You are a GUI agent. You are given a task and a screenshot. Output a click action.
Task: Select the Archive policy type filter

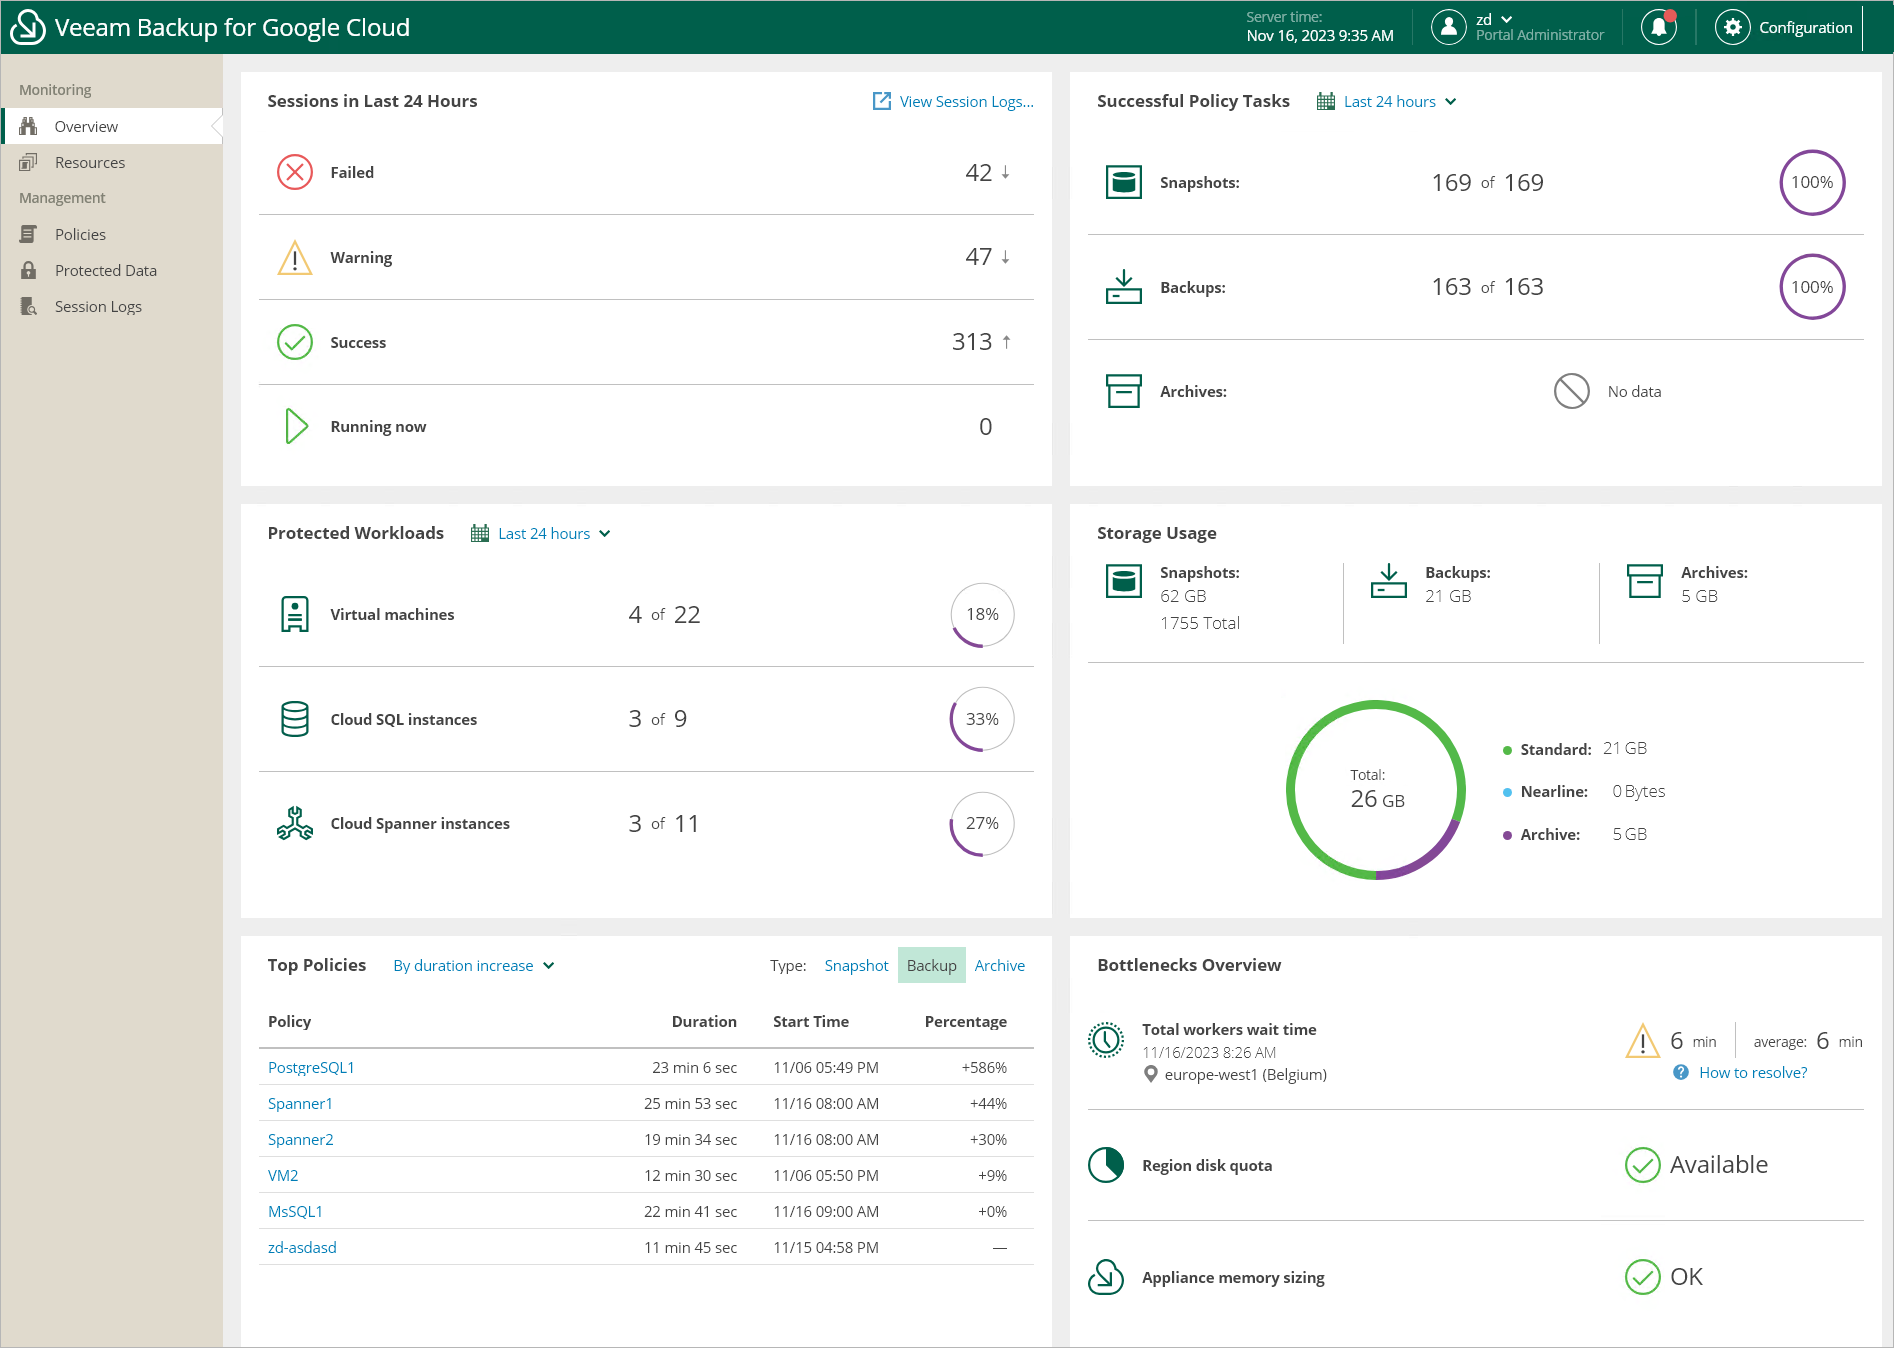coord(999,966)
